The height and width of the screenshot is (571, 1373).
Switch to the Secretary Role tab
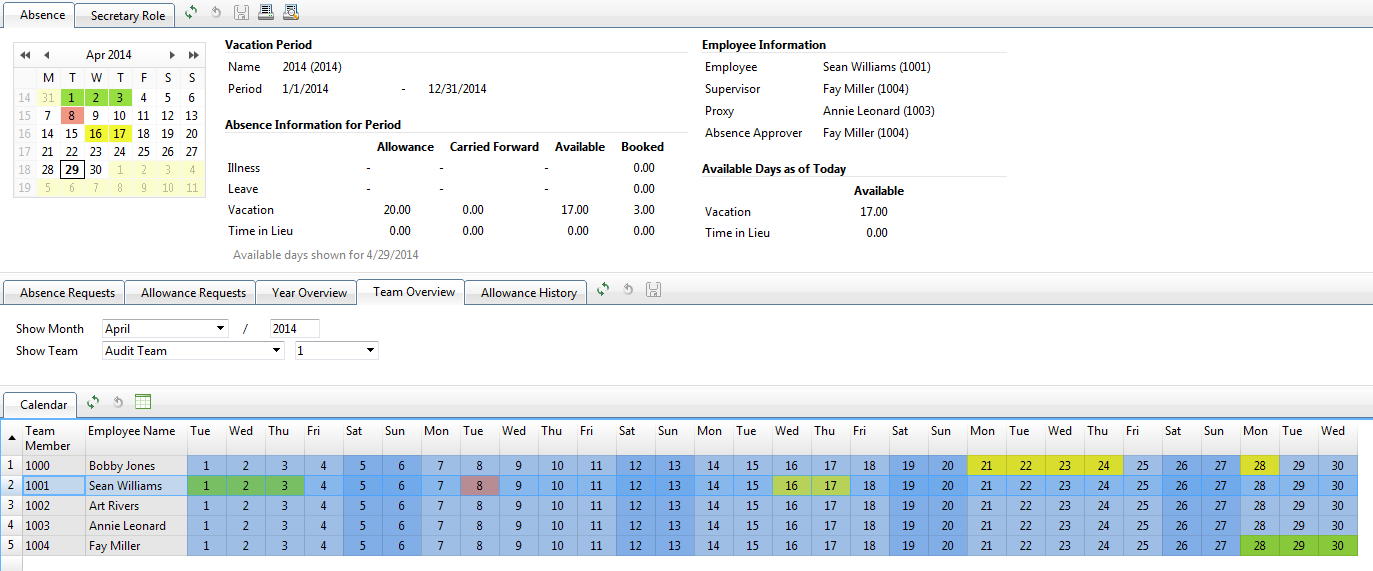[127, 15]
